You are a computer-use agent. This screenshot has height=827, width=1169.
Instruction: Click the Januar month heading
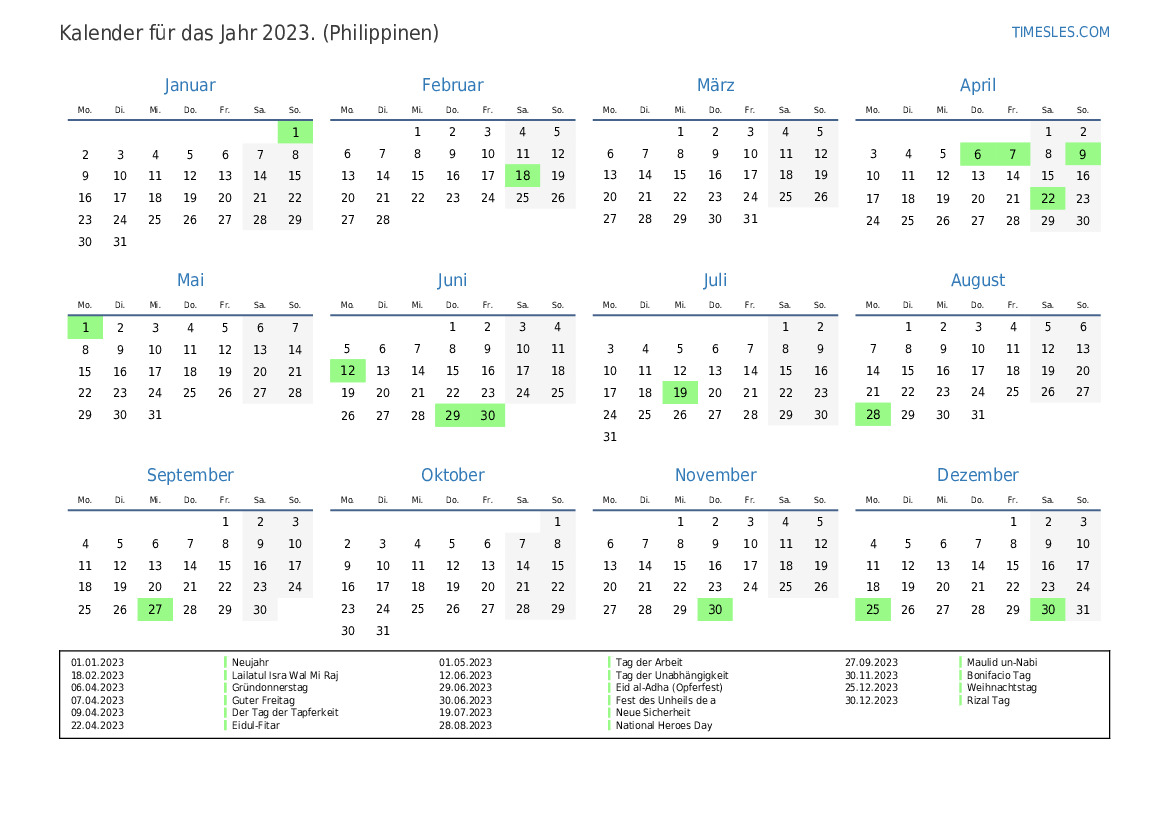[190, 86]
